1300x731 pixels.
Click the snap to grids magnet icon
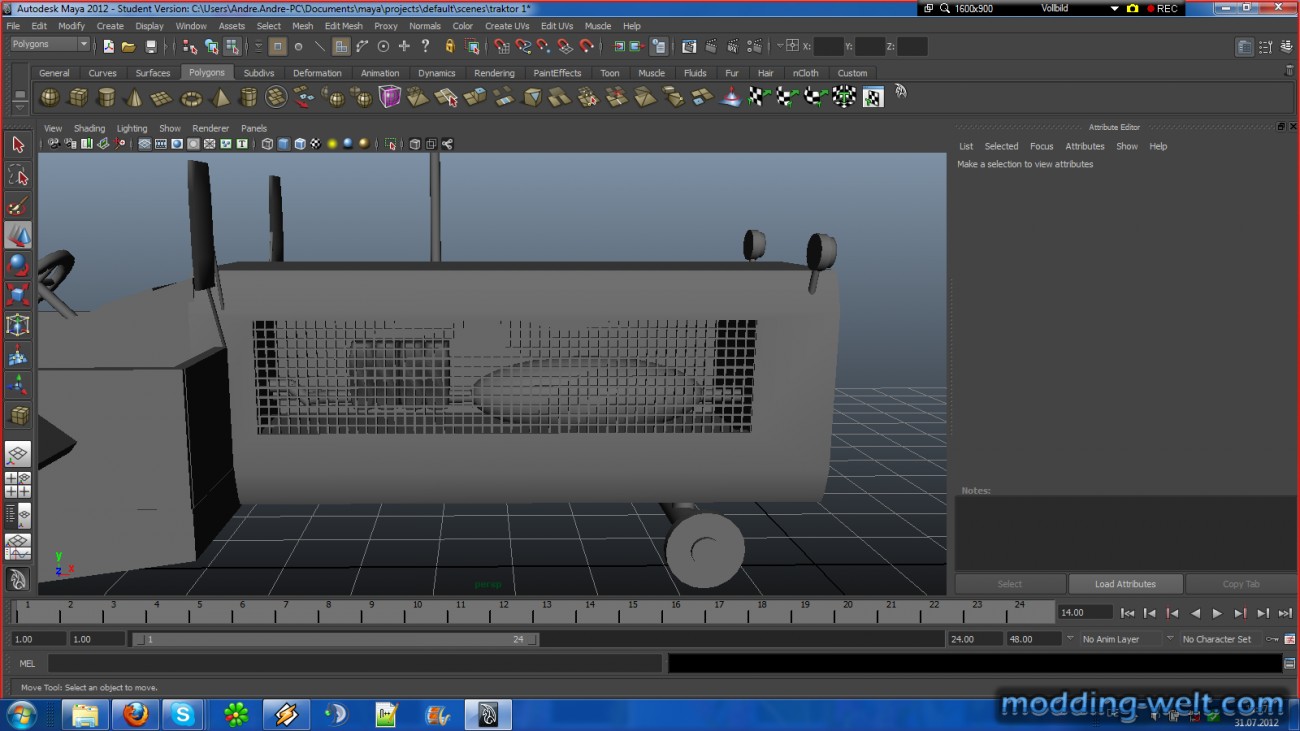click(x=501, y=46)
